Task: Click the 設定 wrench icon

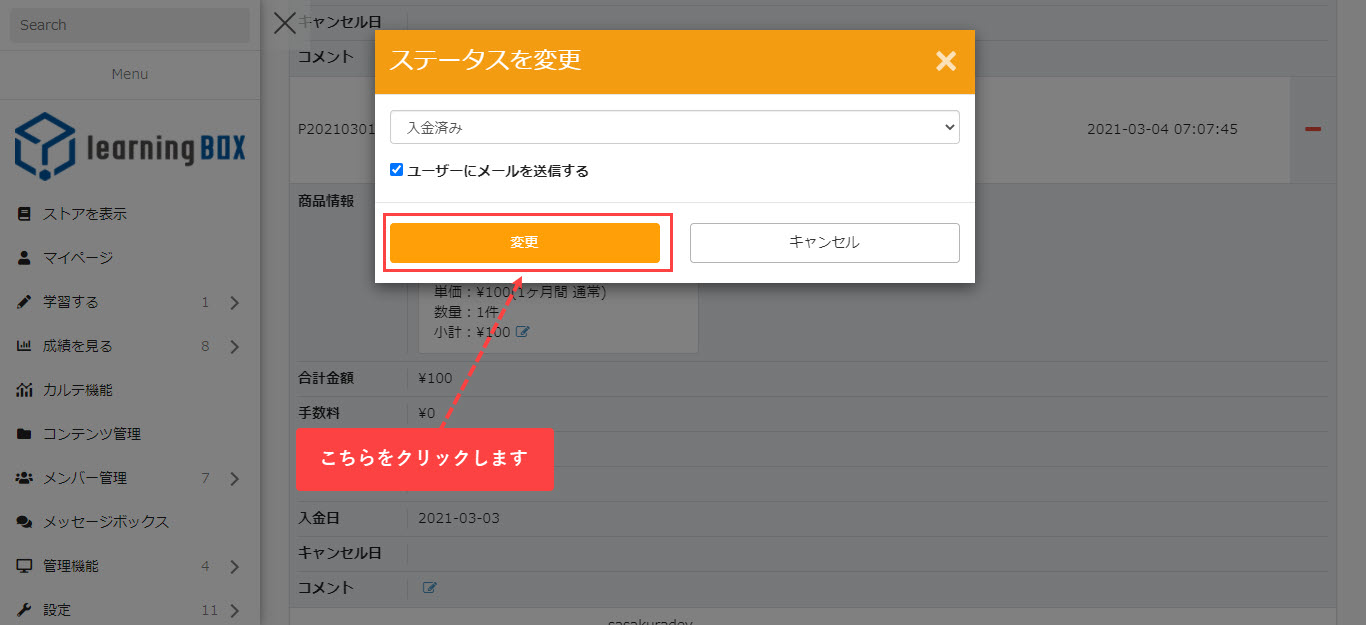Action: pos(25,610)
